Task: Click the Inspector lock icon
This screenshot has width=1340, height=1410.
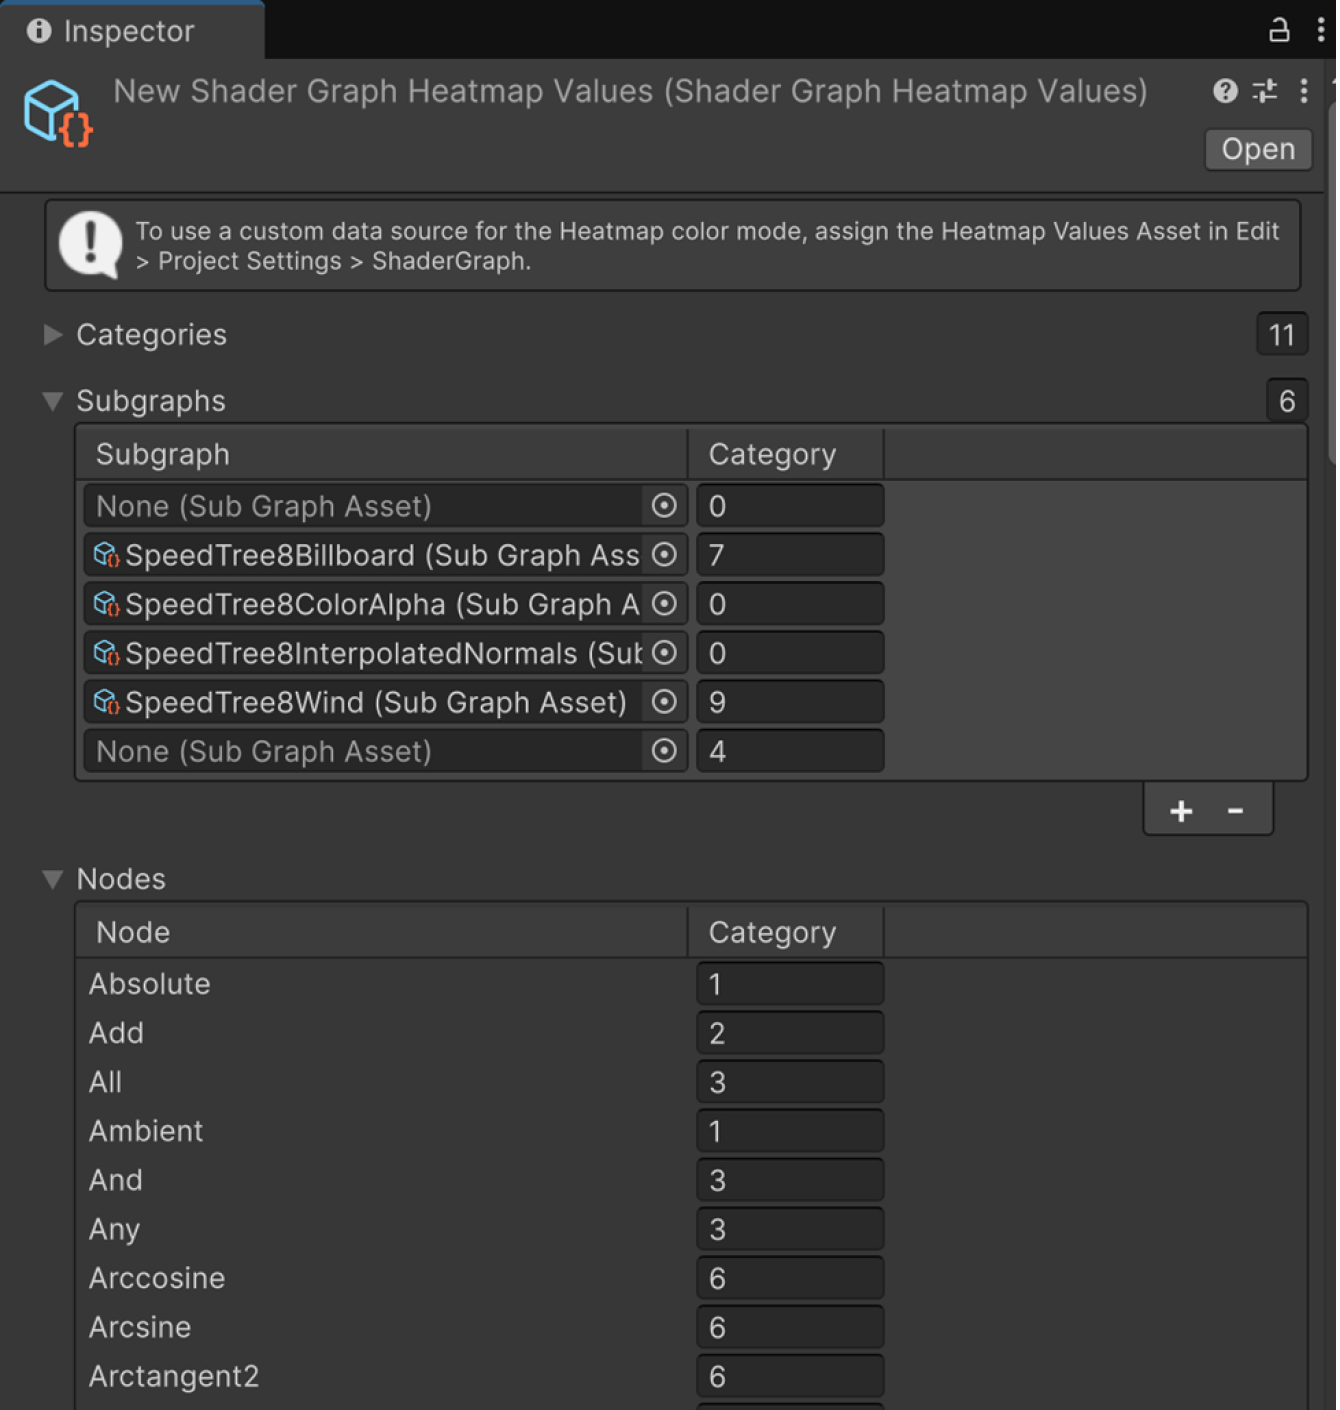Action: pos(1279,29)
